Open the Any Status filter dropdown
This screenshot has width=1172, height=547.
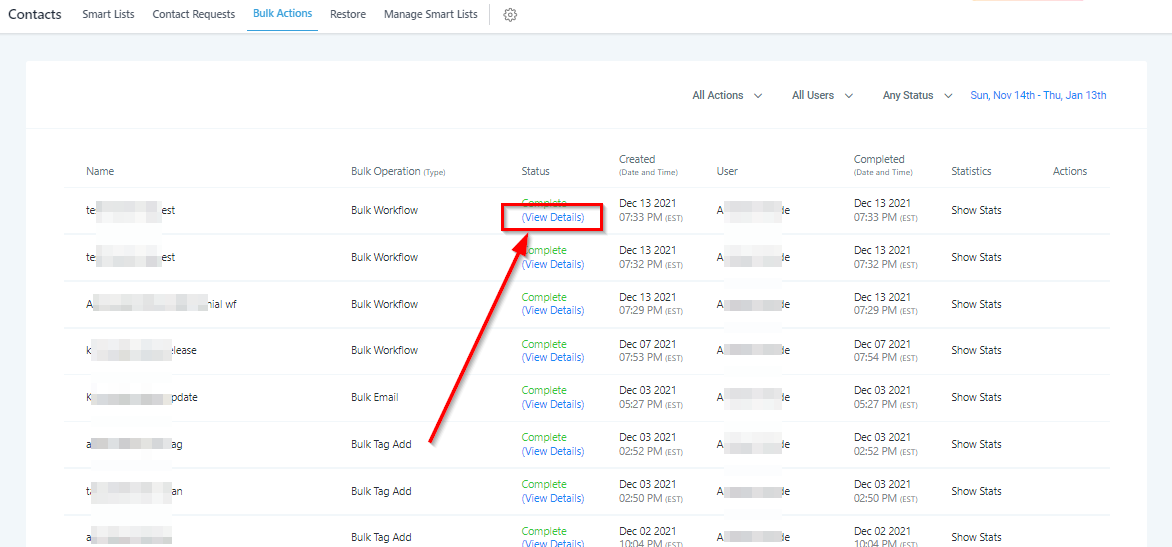tap(917, 96)
